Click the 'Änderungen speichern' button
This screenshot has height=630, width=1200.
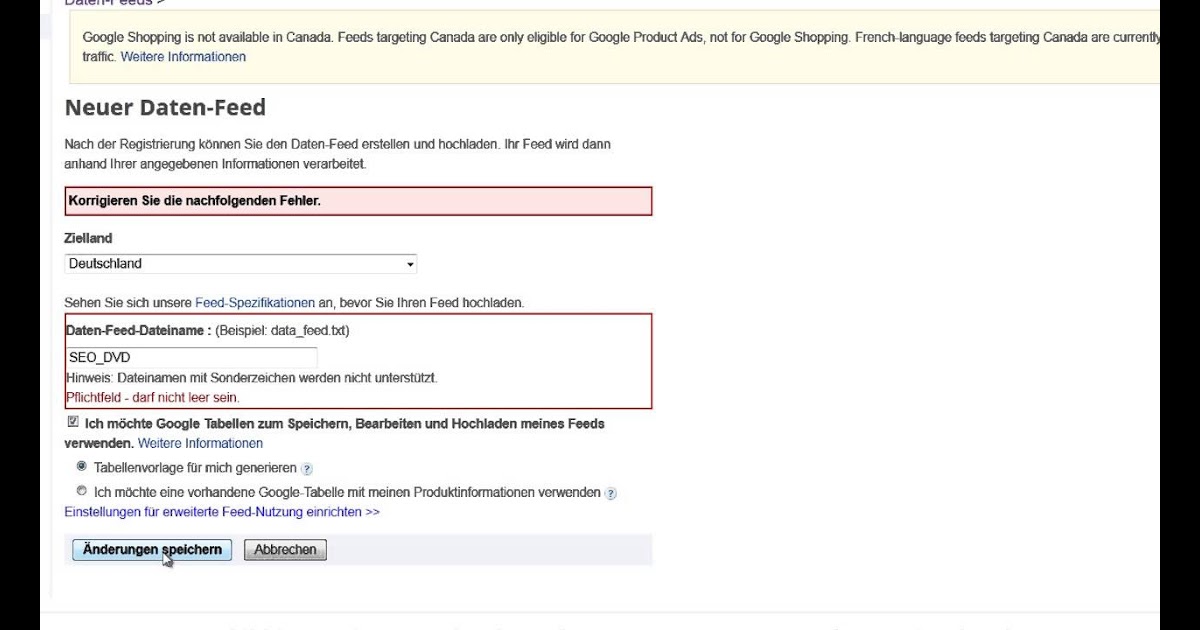point(152,550)
